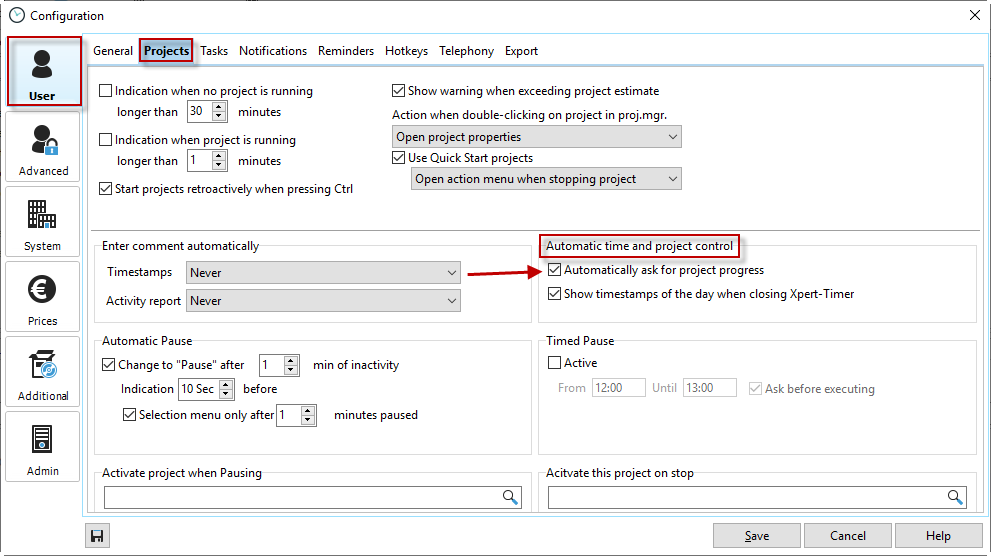Viewport: 991px width, 556px height.
Task: Uncheck Automatically ask for project progress
Action: (x=555, y=270)
